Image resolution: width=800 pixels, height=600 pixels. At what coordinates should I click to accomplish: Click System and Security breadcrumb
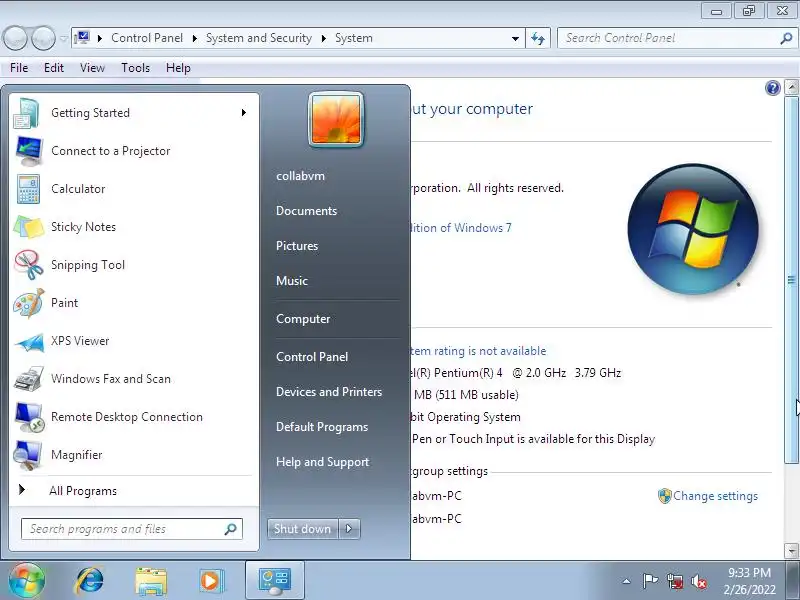[259, 38]
